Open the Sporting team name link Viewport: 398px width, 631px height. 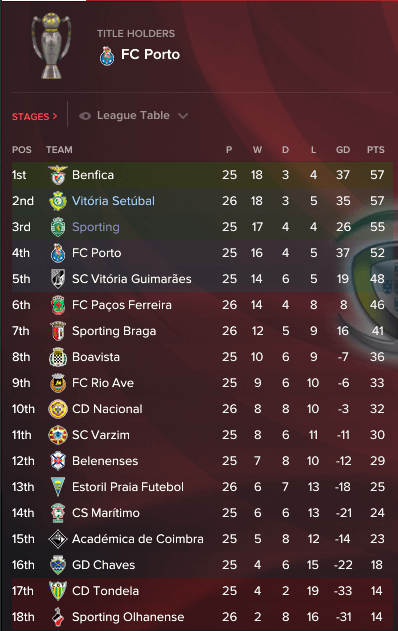[96, 227]
